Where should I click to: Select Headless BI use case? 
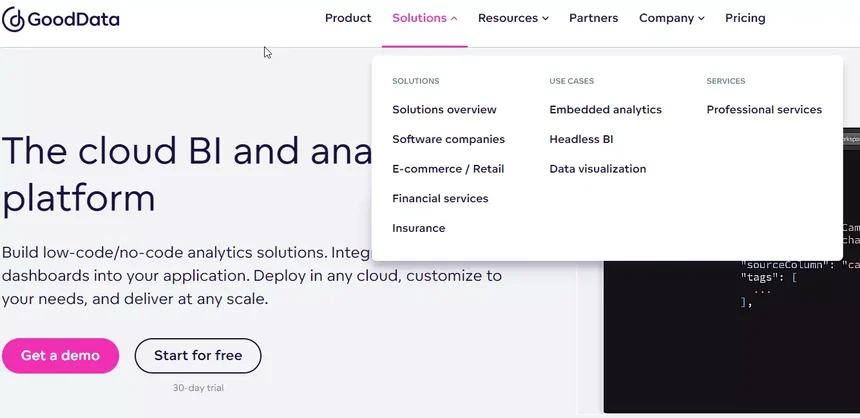(581, 139)
